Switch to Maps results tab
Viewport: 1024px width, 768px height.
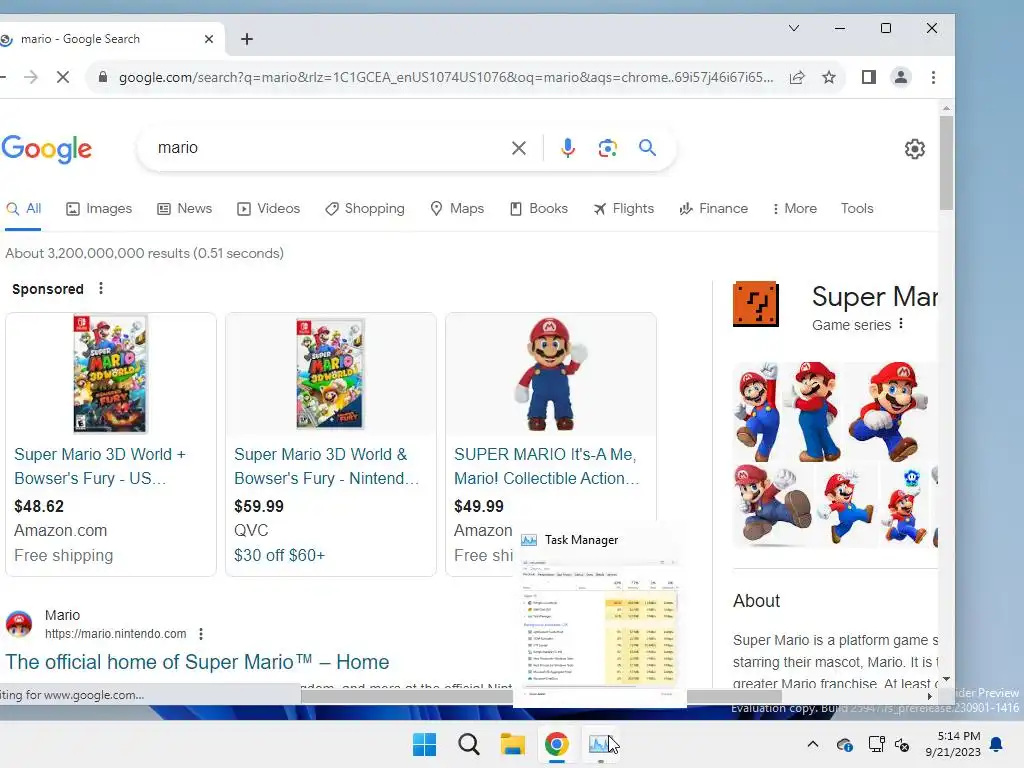click(456, 208)
